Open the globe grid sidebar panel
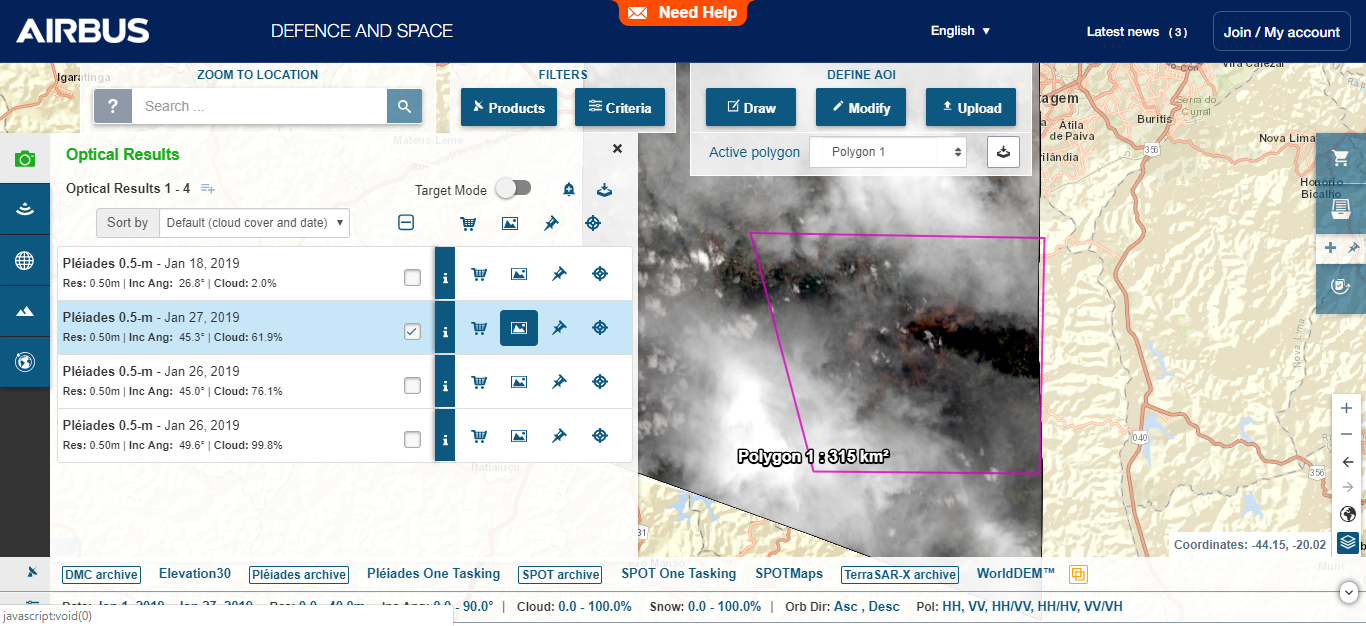The image size is (1366, 626). [25, 261]
